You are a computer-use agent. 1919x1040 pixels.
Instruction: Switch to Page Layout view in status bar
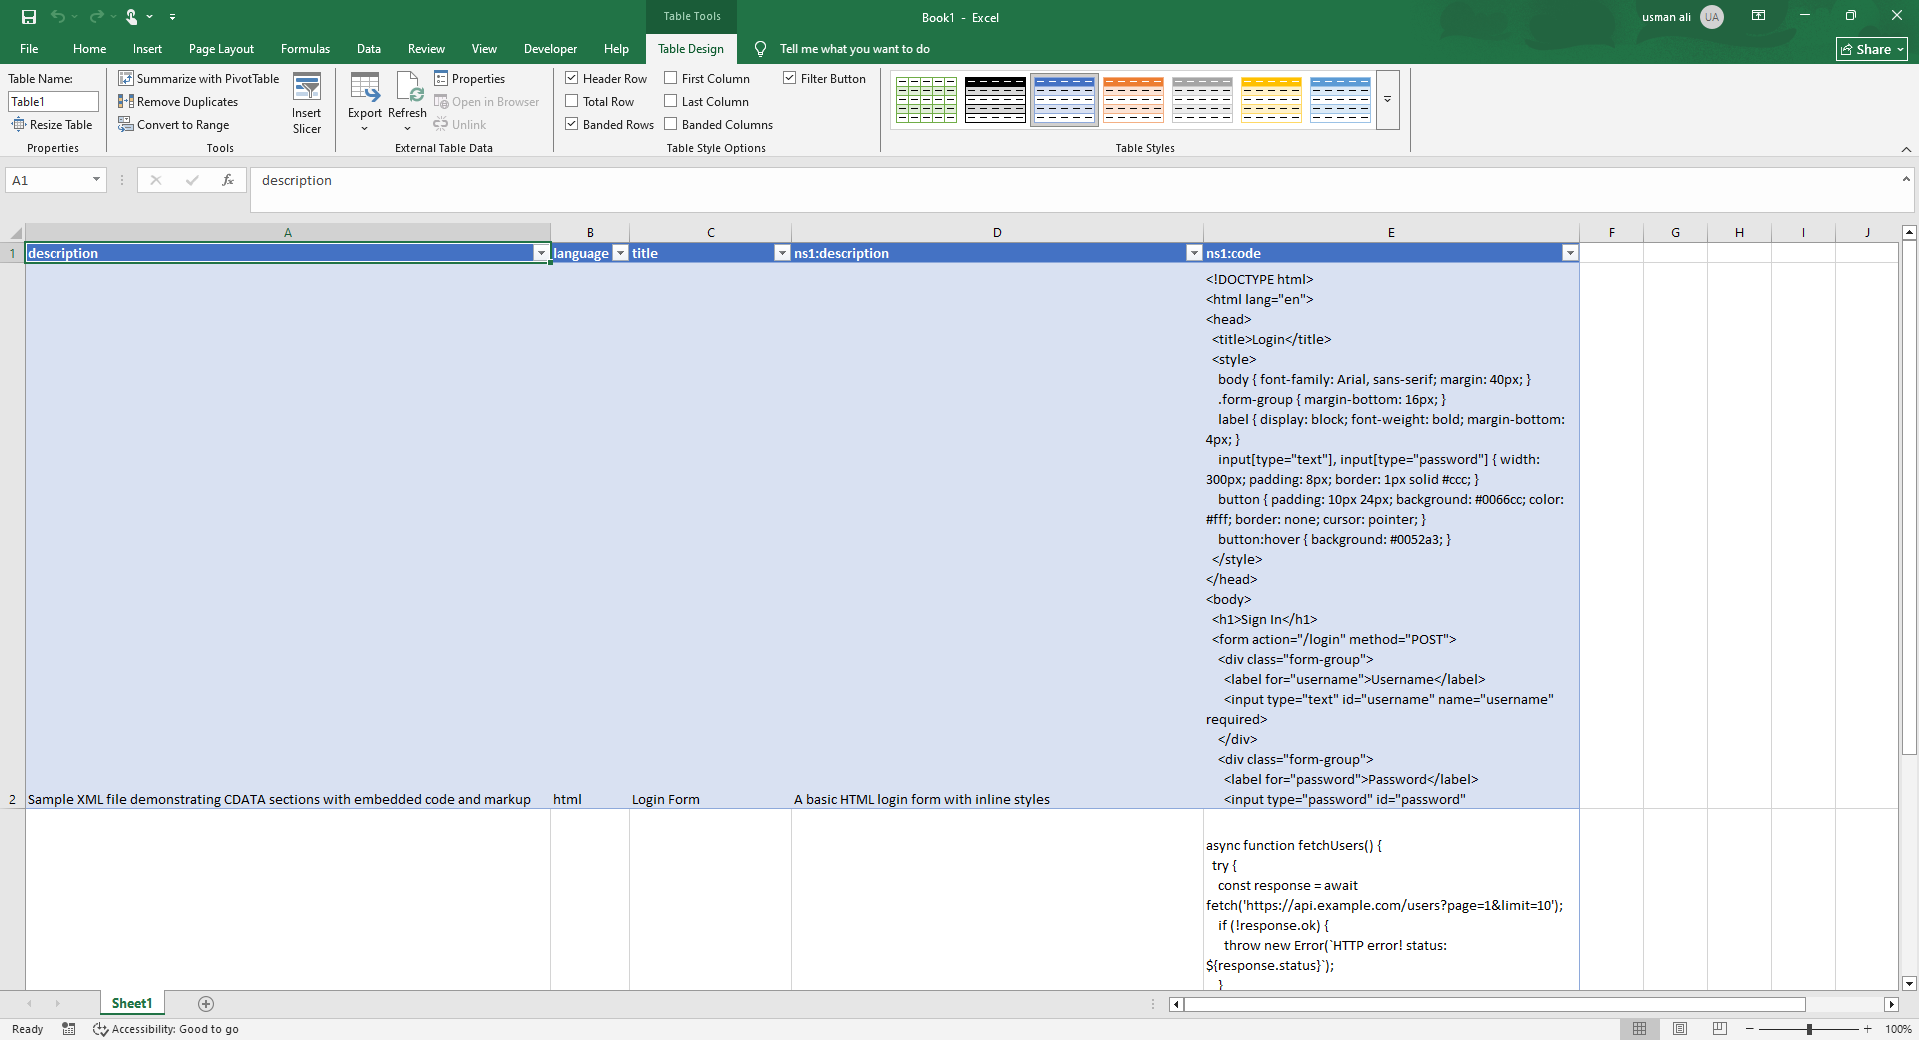(1680, 1029)
